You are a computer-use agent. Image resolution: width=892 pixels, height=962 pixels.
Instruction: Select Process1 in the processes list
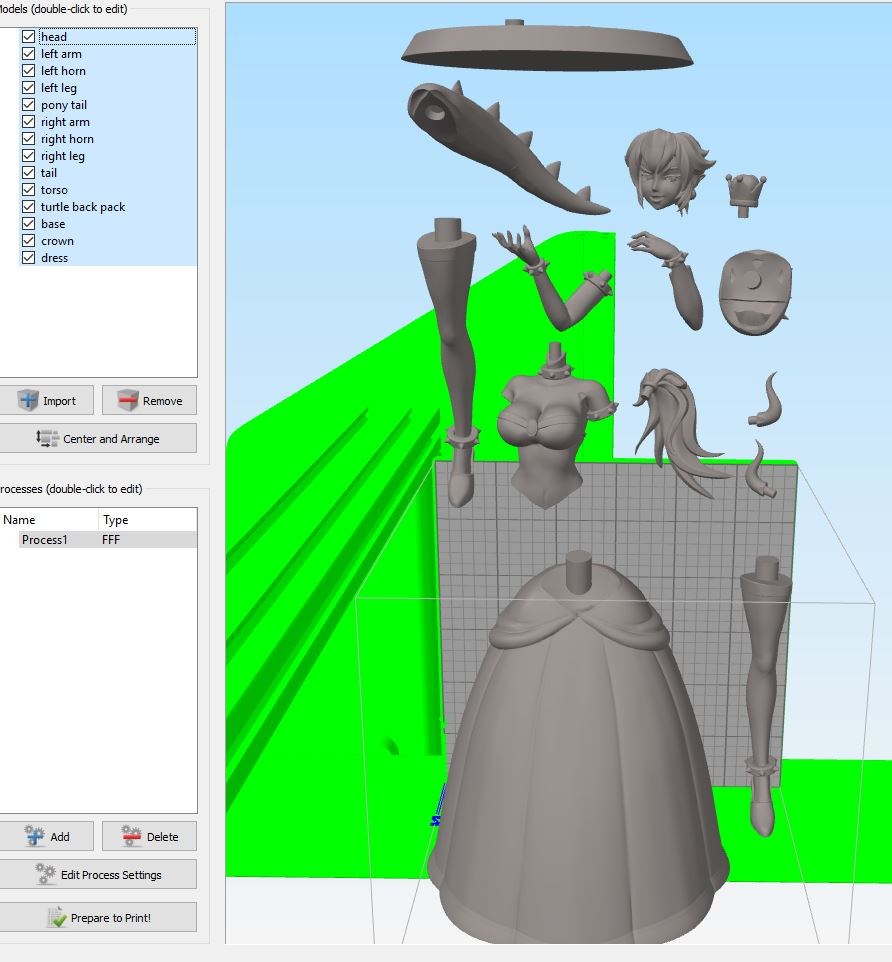[x=44, y=540]
